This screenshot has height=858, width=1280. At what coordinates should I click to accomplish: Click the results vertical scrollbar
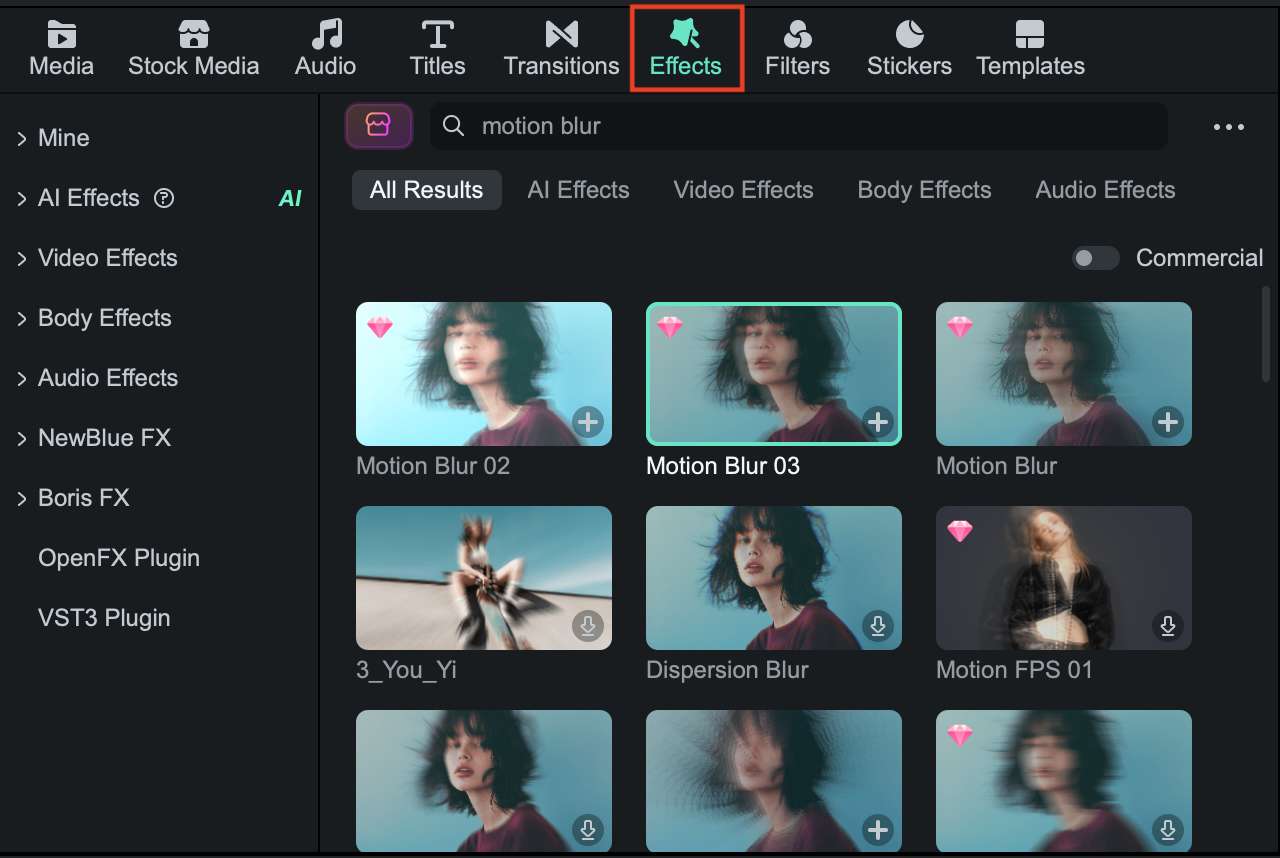tap(1266, 334)
